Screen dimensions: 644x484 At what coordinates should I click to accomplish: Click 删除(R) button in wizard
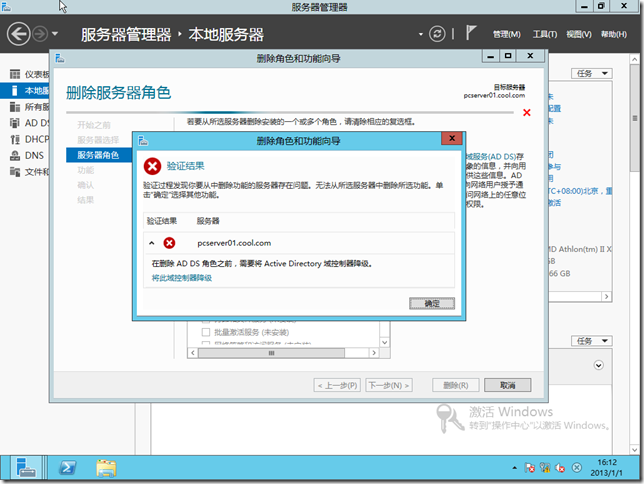[x=455, y=385]
